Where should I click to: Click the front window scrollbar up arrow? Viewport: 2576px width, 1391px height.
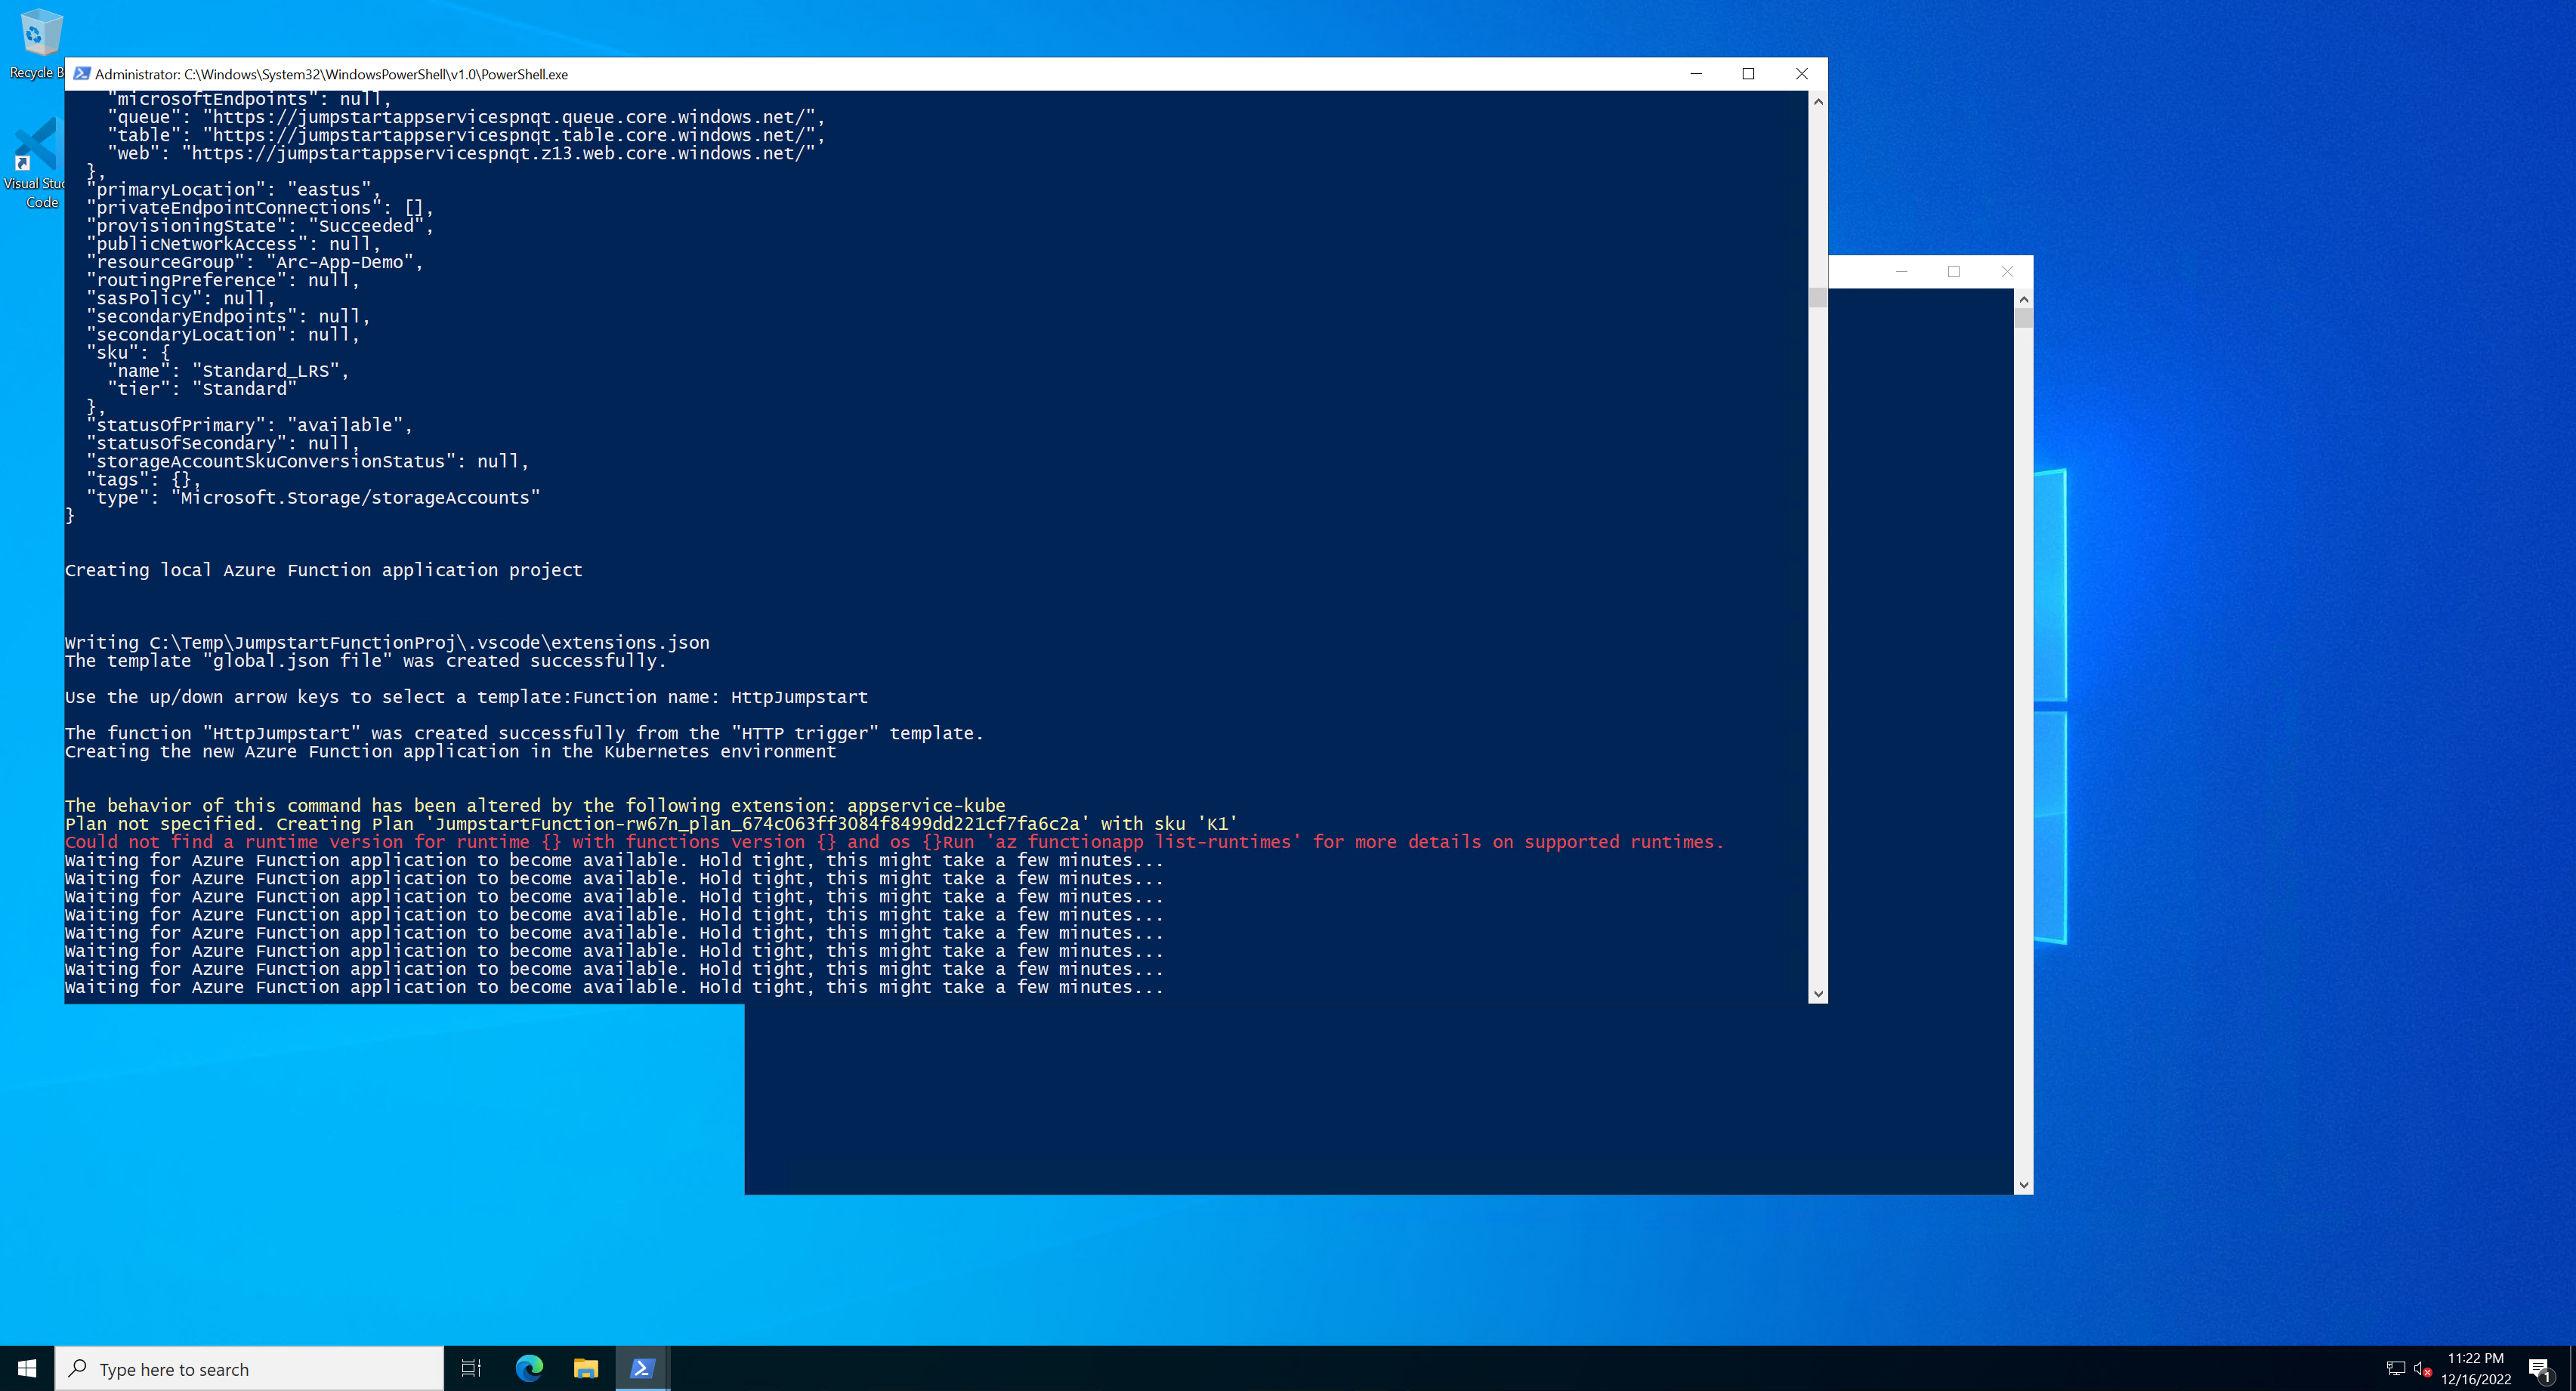(x=1818, y=101)
